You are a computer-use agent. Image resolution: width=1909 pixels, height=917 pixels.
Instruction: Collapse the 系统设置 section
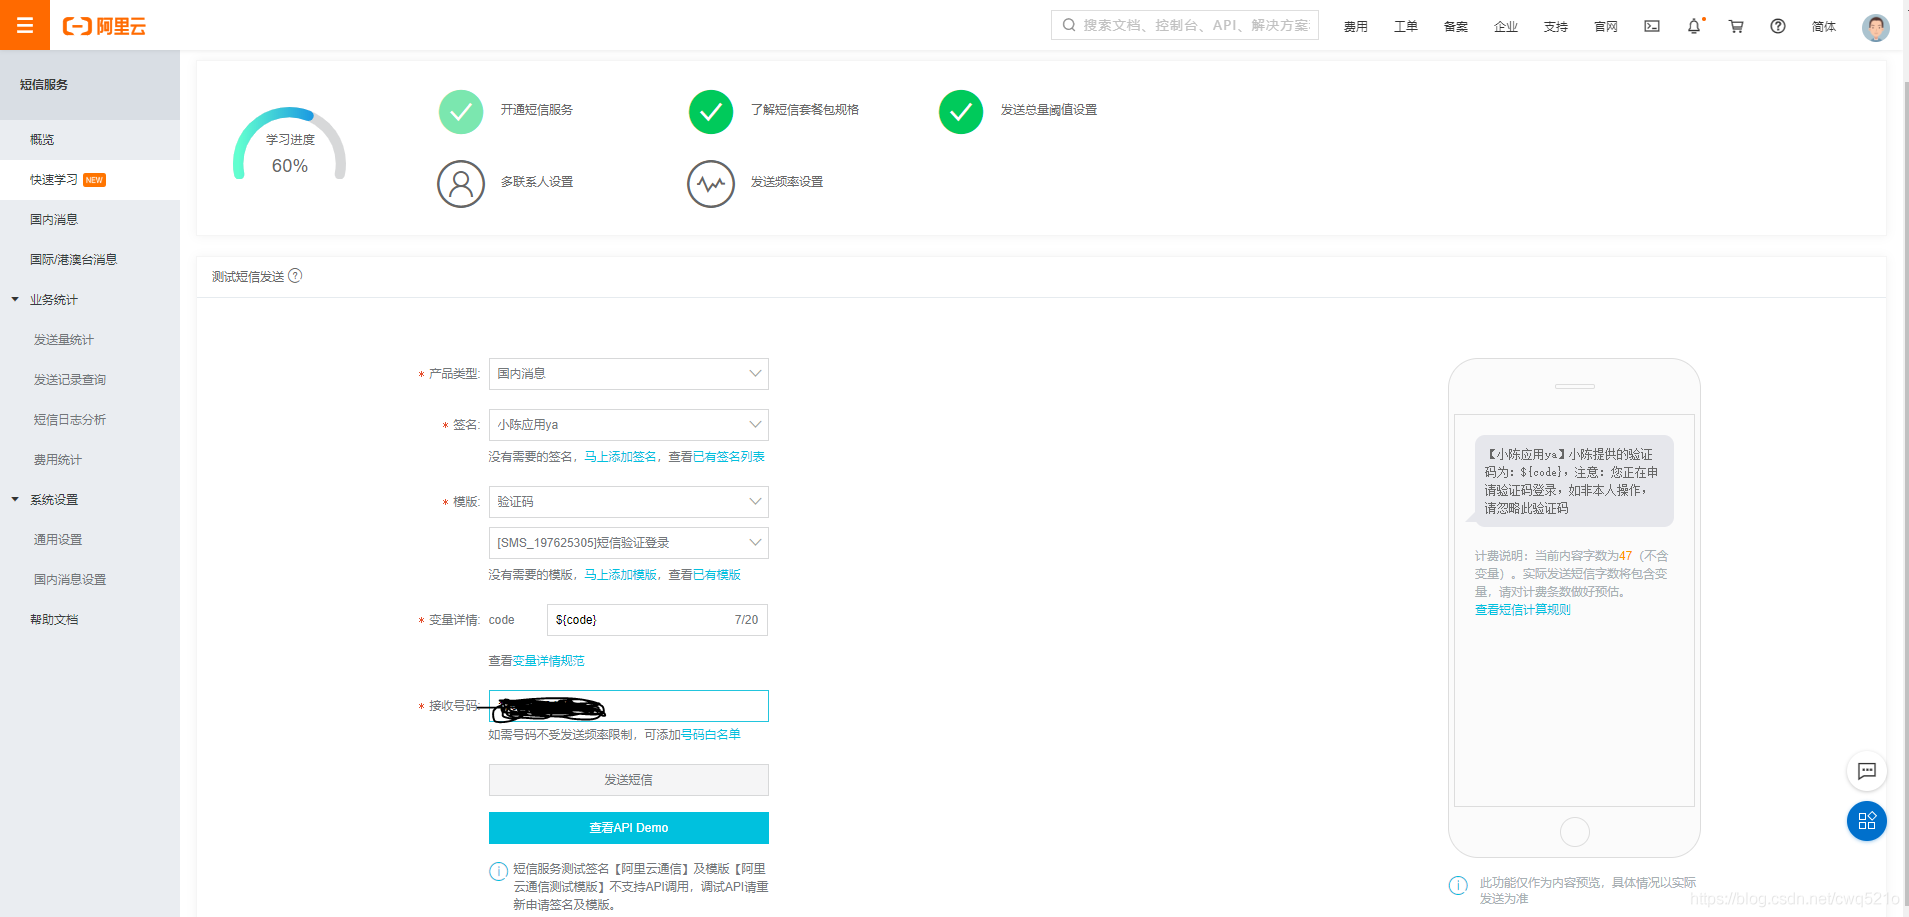point(14,499)
